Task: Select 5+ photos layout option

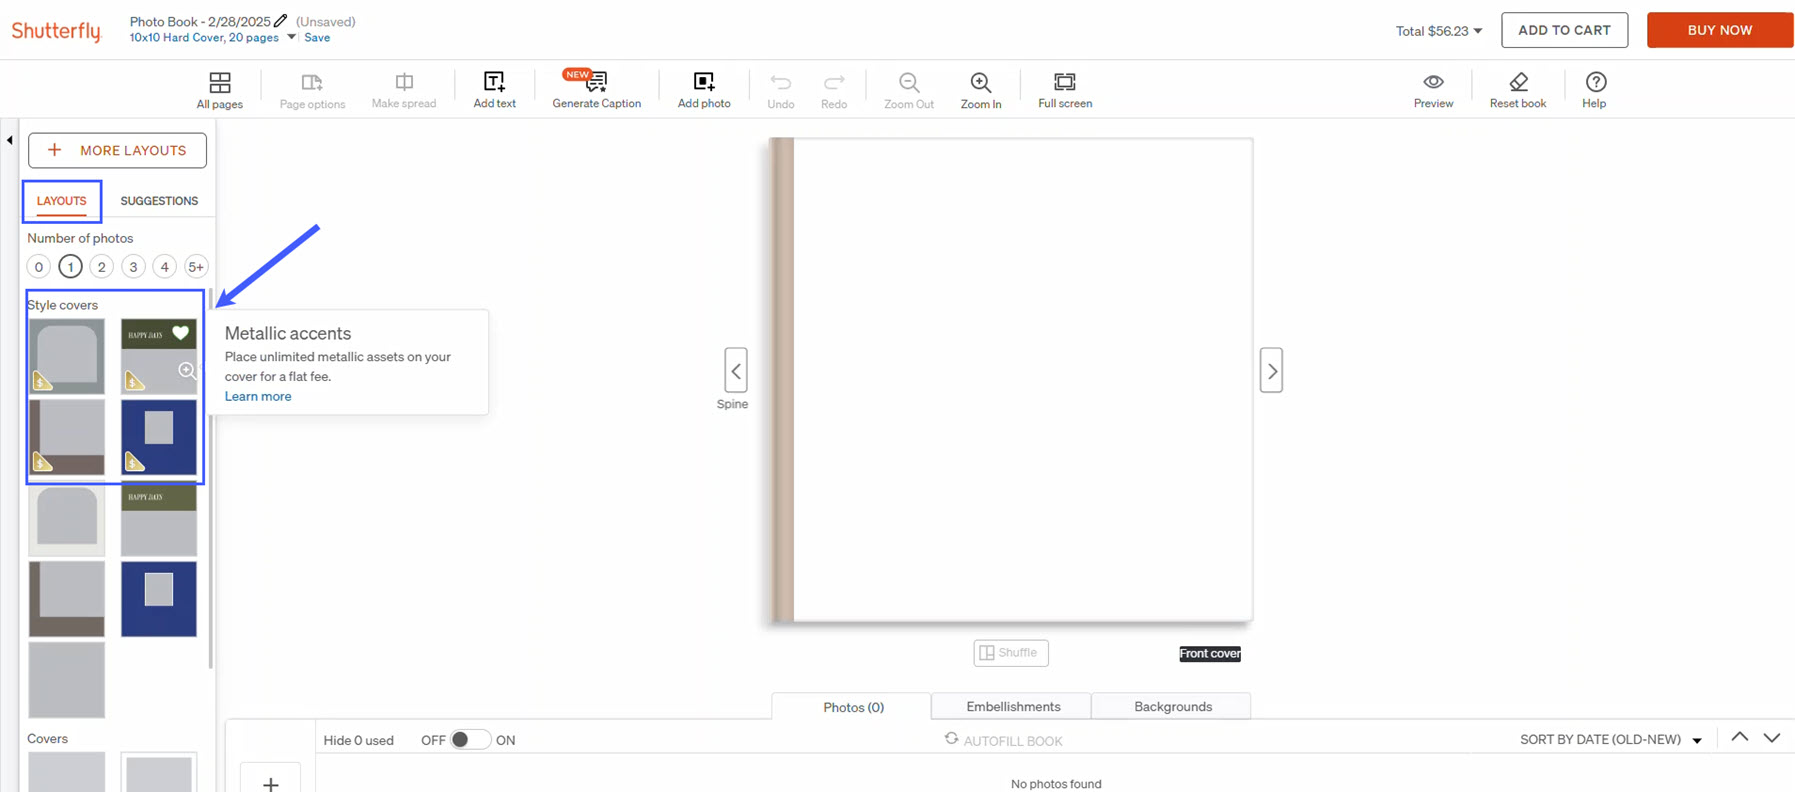Action: coord(196,267)
